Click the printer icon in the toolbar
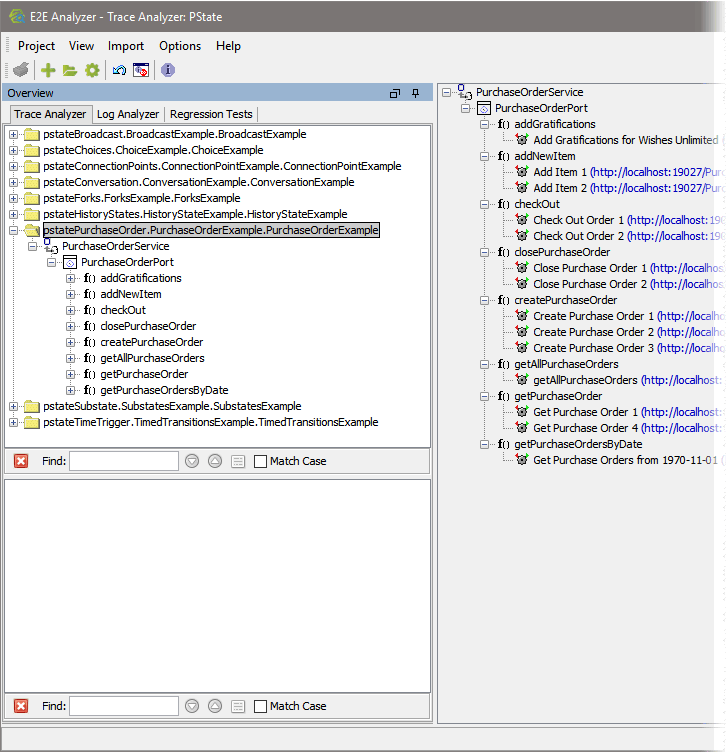This screenshot has height=752, width=727. point(20,70)
